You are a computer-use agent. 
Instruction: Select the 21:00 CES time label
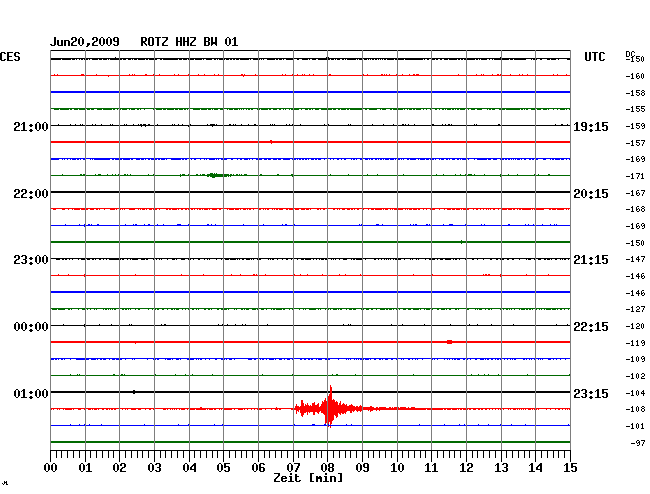(x=31, y=127)
